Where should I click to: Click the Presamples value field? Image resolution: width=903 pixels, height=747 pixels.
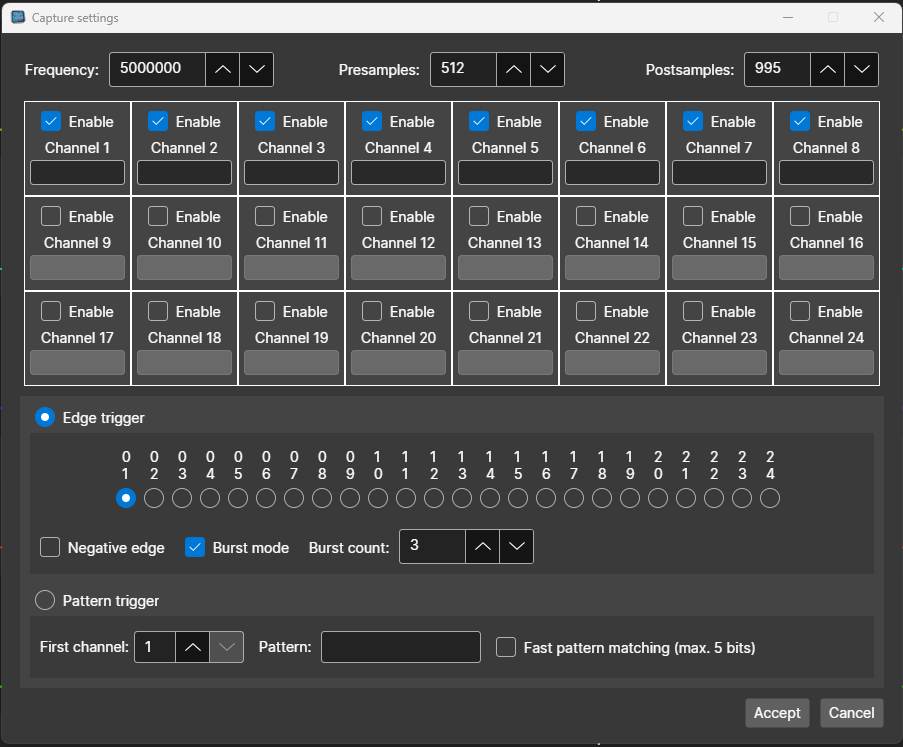(463, 70)
